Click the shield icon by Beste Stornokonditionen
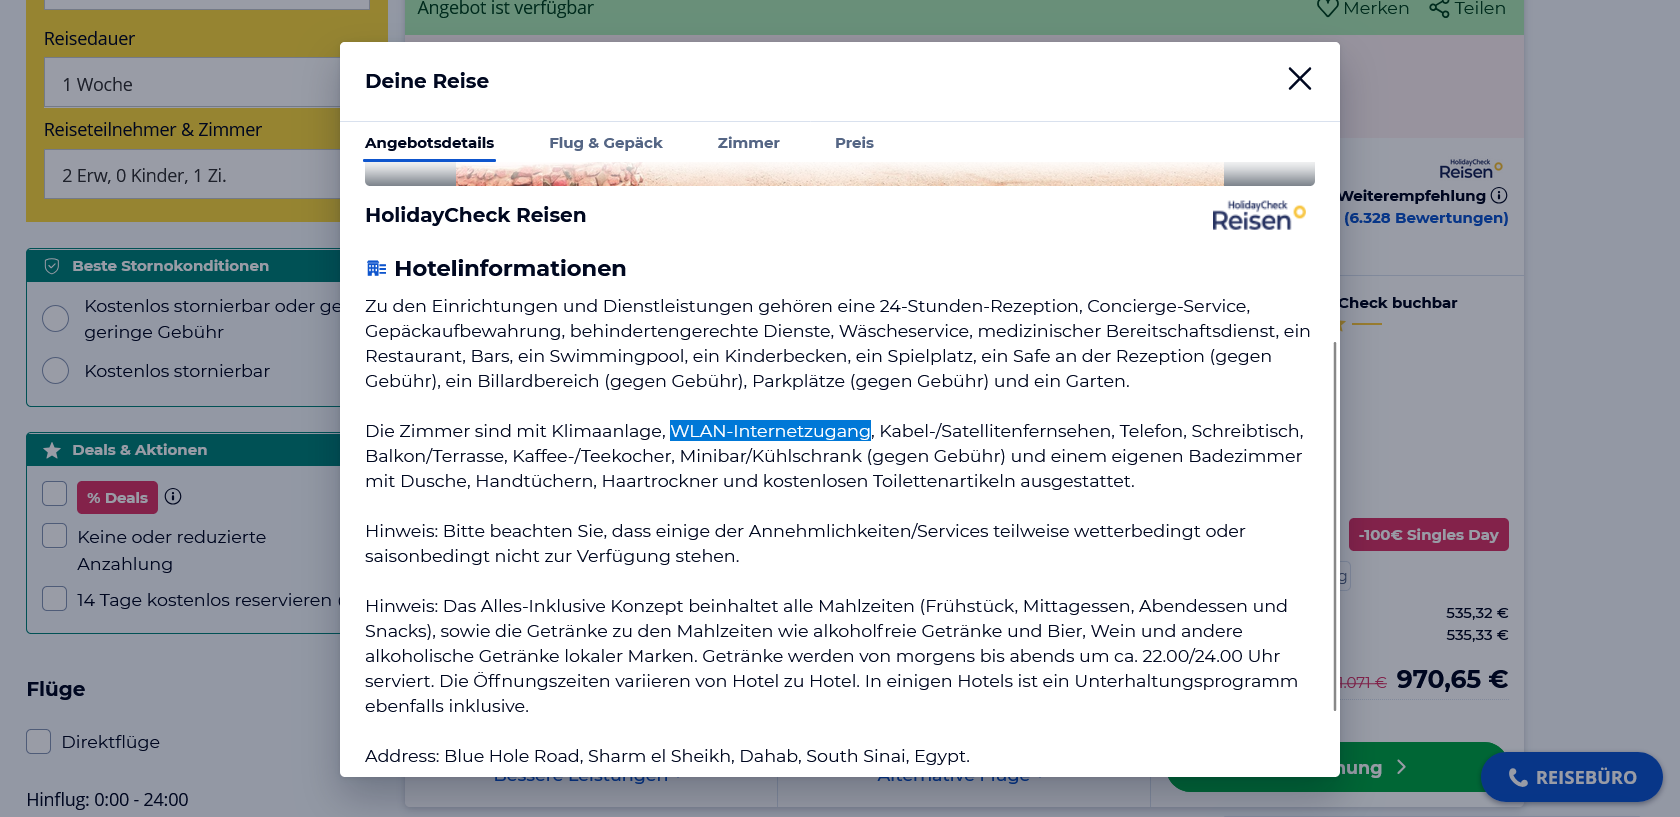The image size is (1680, 817). click(x=52, y=266)
